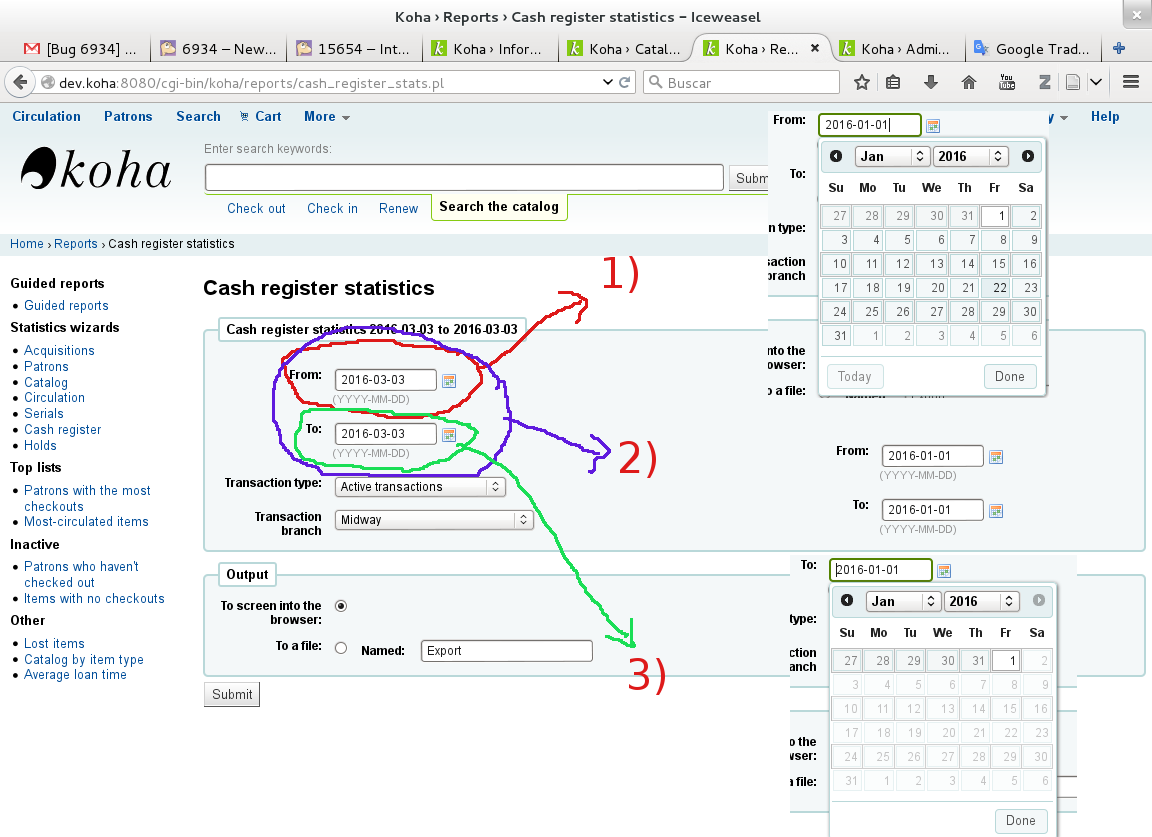Viewport: 1152px width, 837px height.
Task: Click Done in the top calendar popup
Action: 1009,377
